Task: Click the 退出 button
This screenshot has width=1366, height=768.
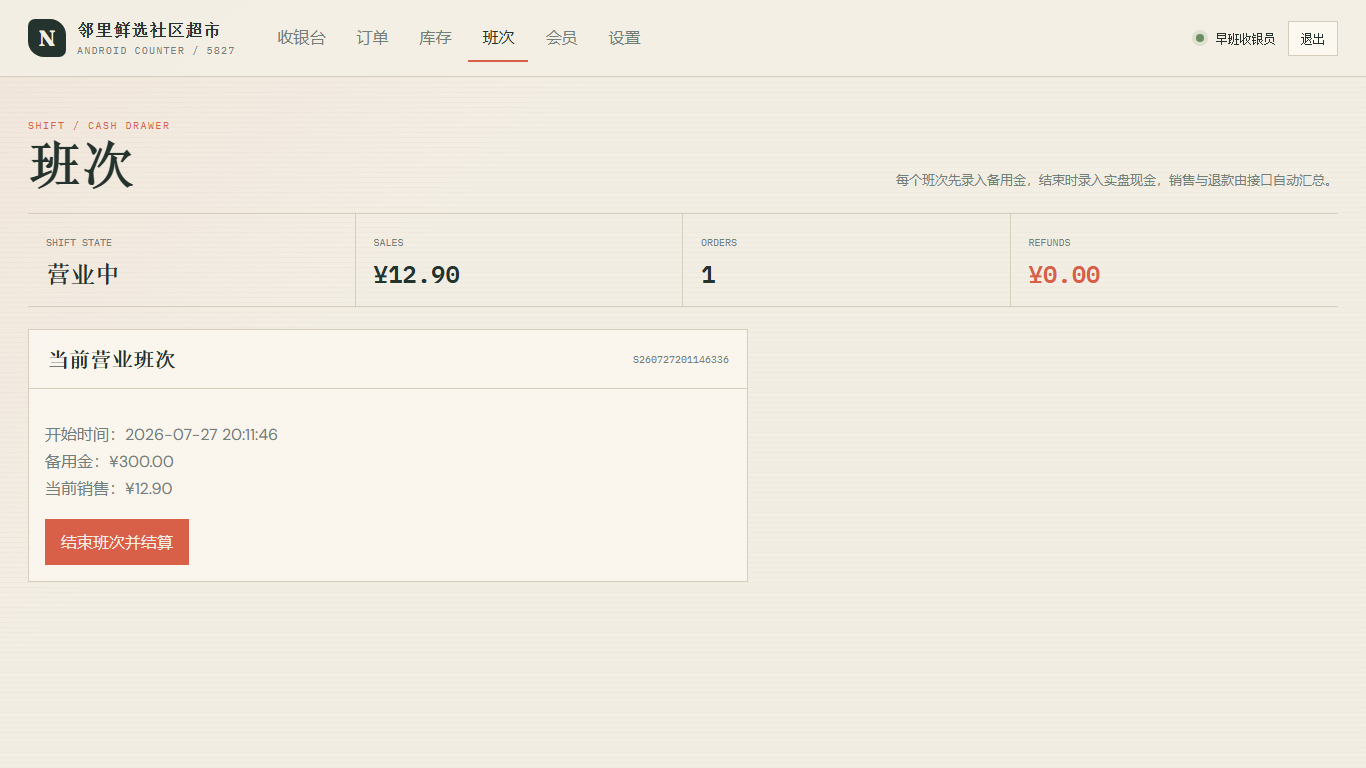Action: tap(1313, 39)
